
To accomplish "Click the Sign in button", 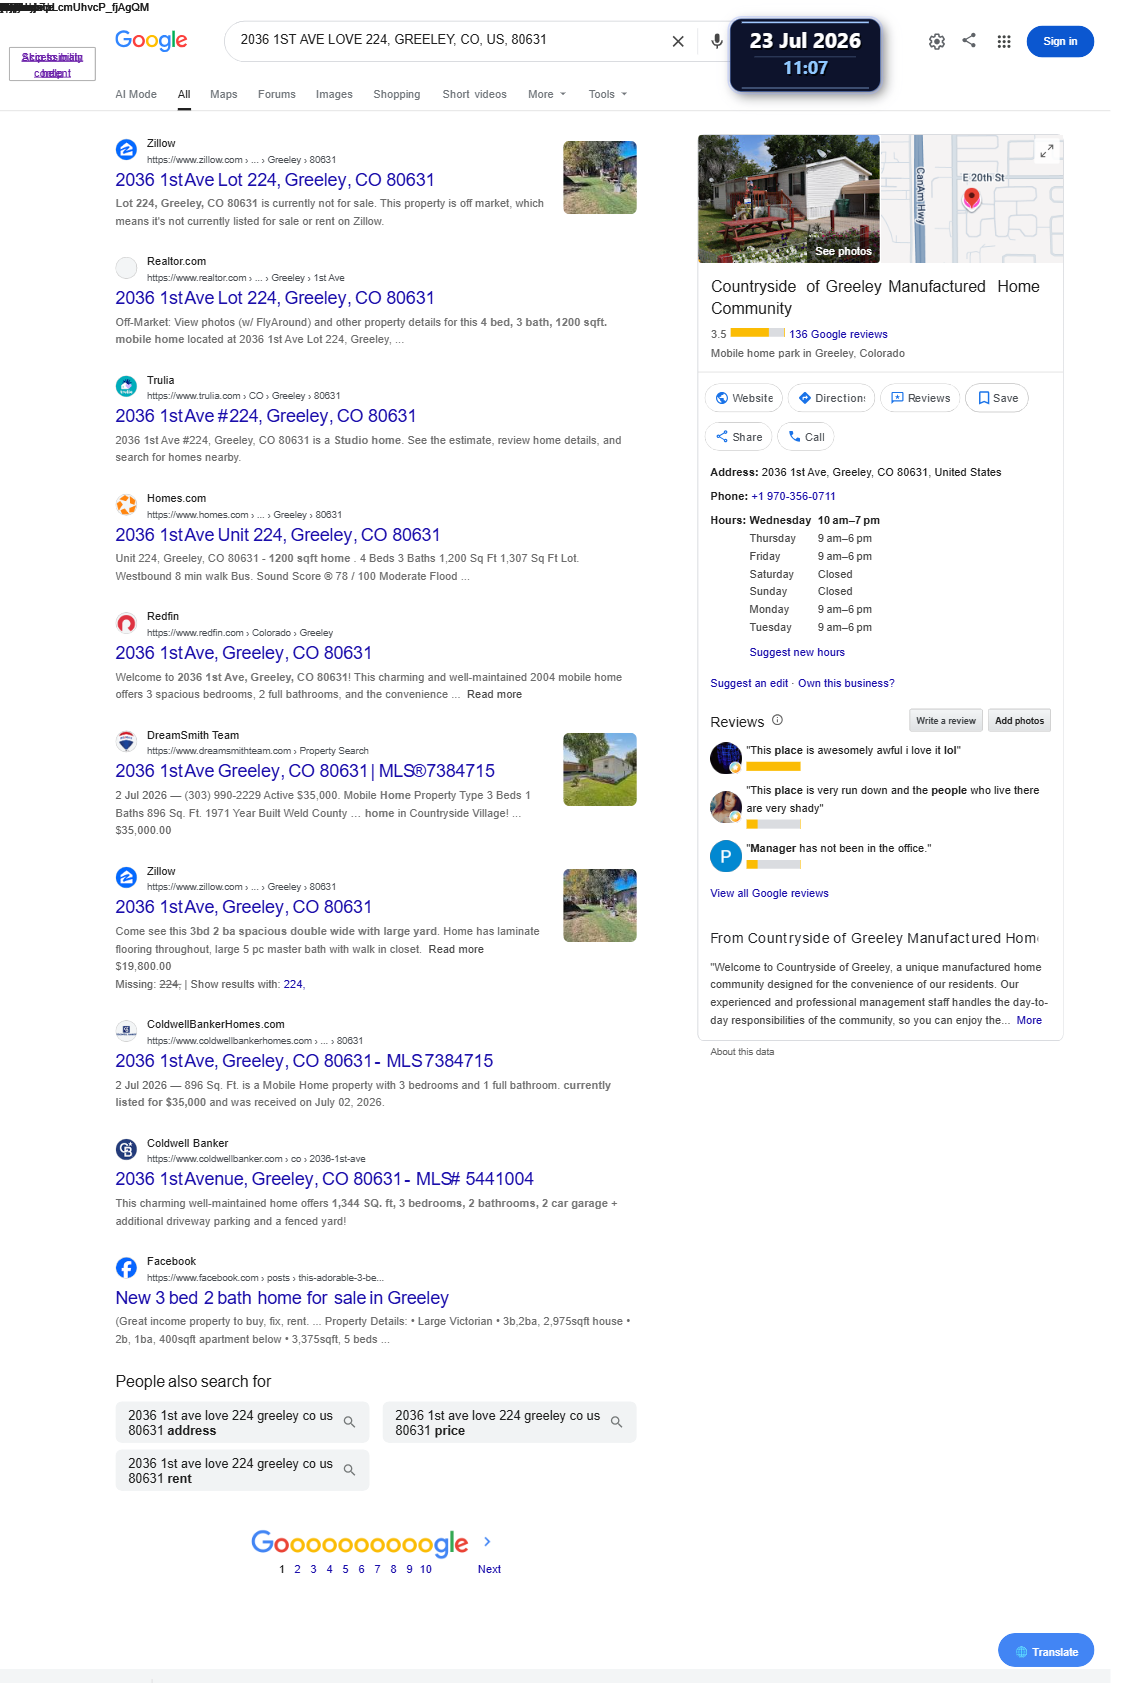I will (x=1060, y=41).
